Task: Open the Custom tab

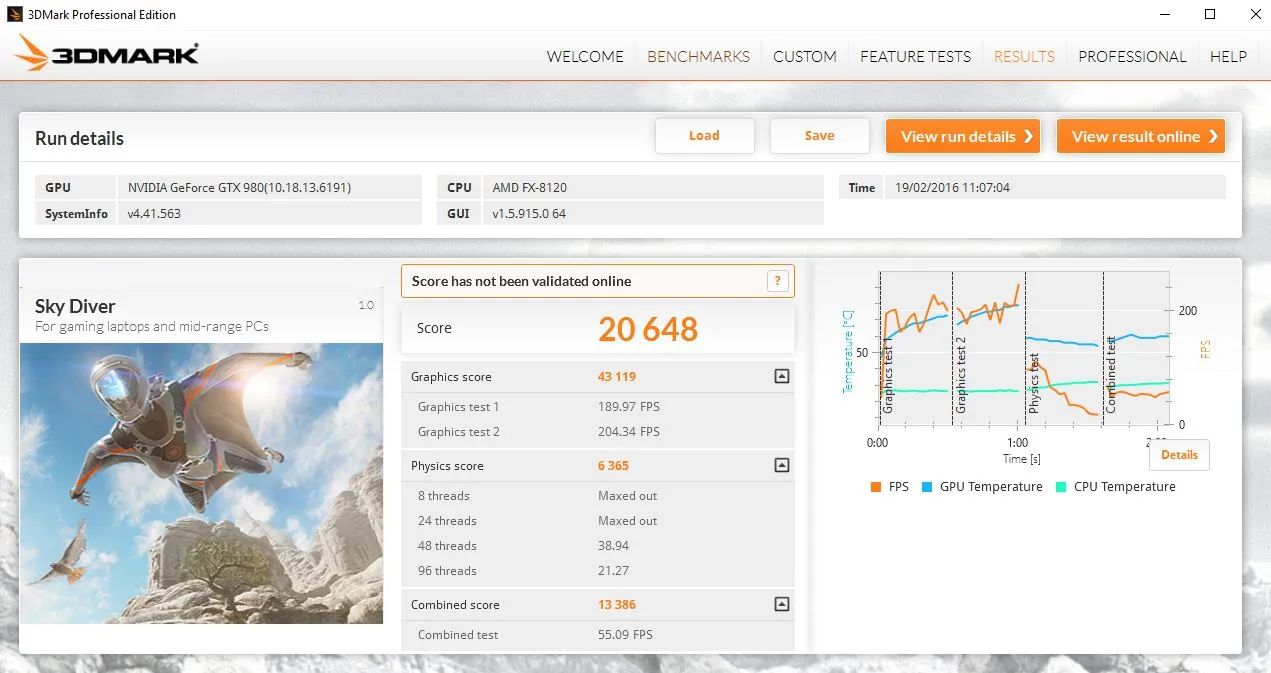Action: coord(804,56)
